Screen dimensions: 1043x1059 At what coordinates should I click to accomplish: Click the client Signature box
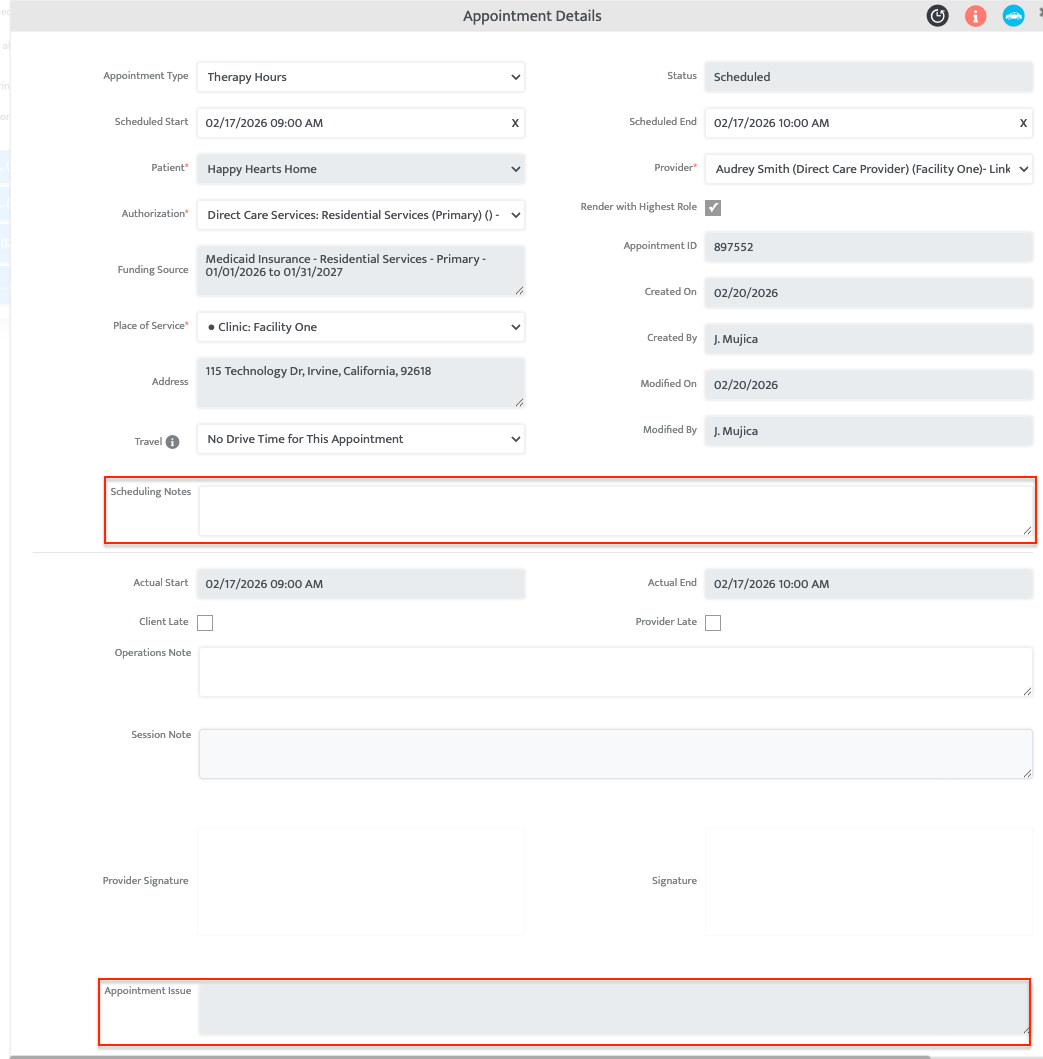[868, 881]
